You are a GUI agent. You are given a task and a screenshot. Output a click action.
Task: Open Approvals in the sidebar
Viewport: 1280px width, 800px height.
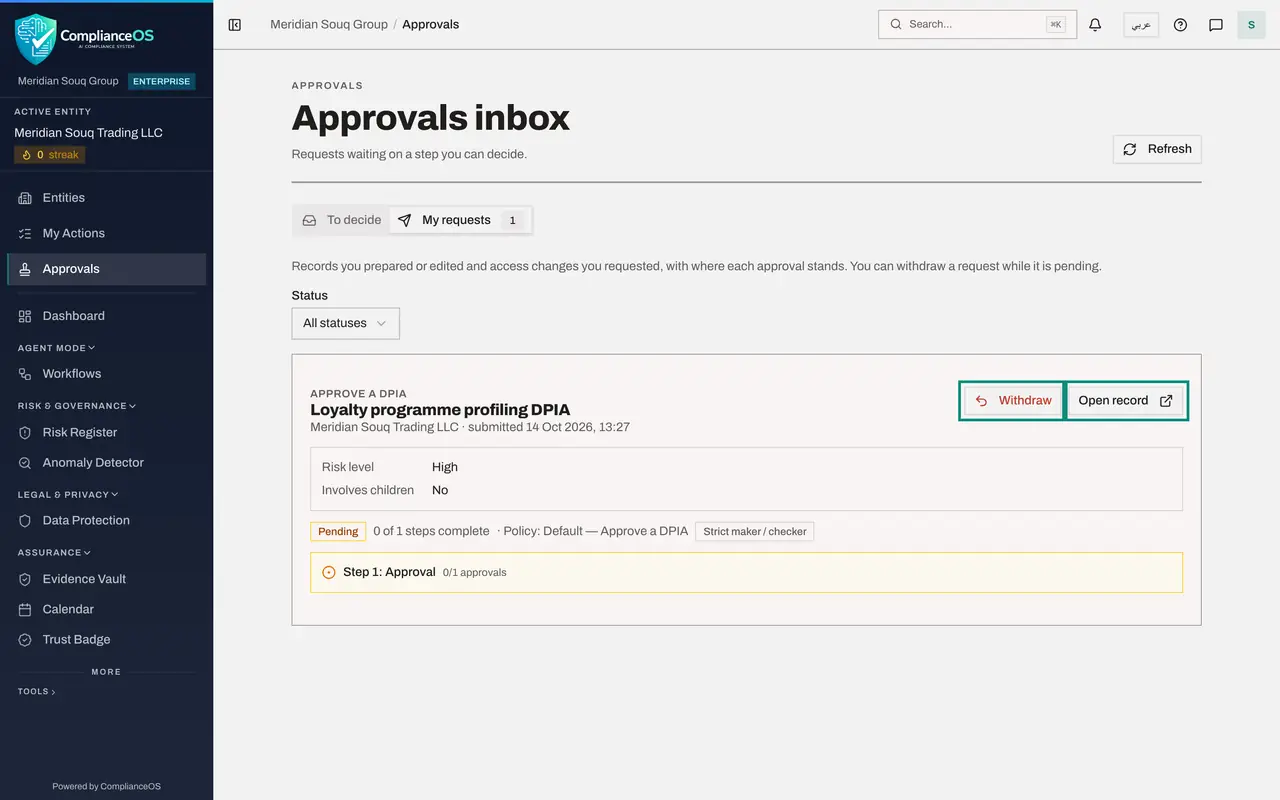107,269
